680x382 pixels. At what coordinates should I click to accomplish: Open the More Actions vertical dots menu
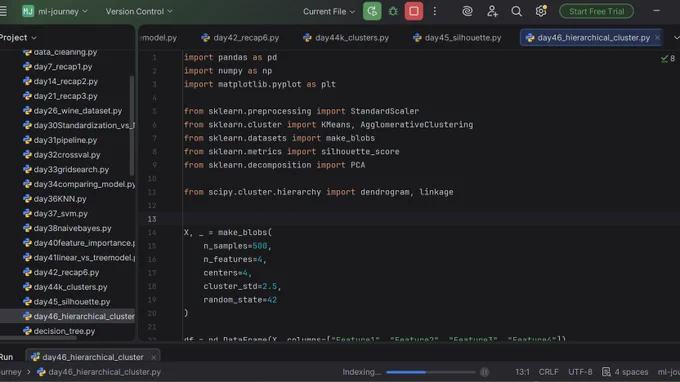click(435, 11)
